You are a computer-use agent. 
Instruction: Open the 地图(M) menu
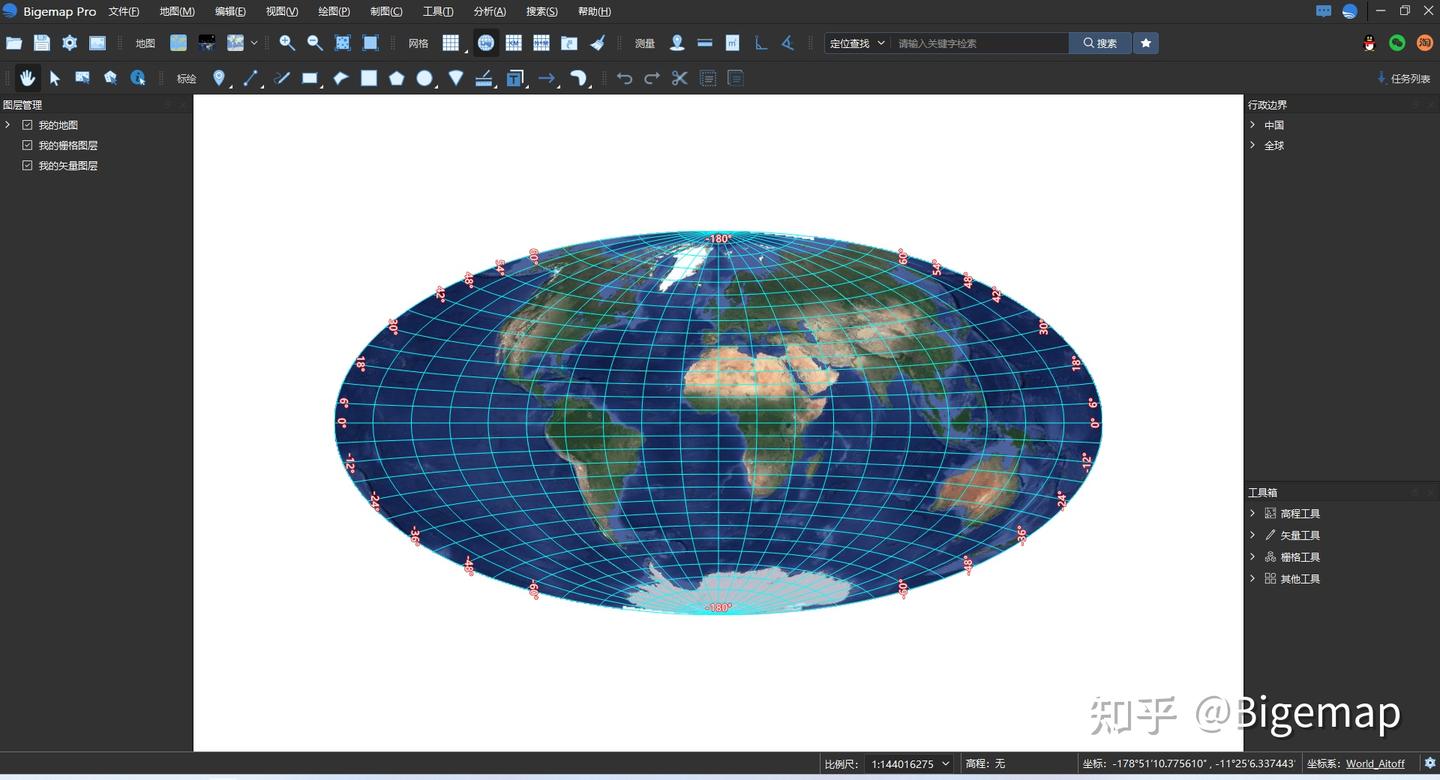[177, 11]
